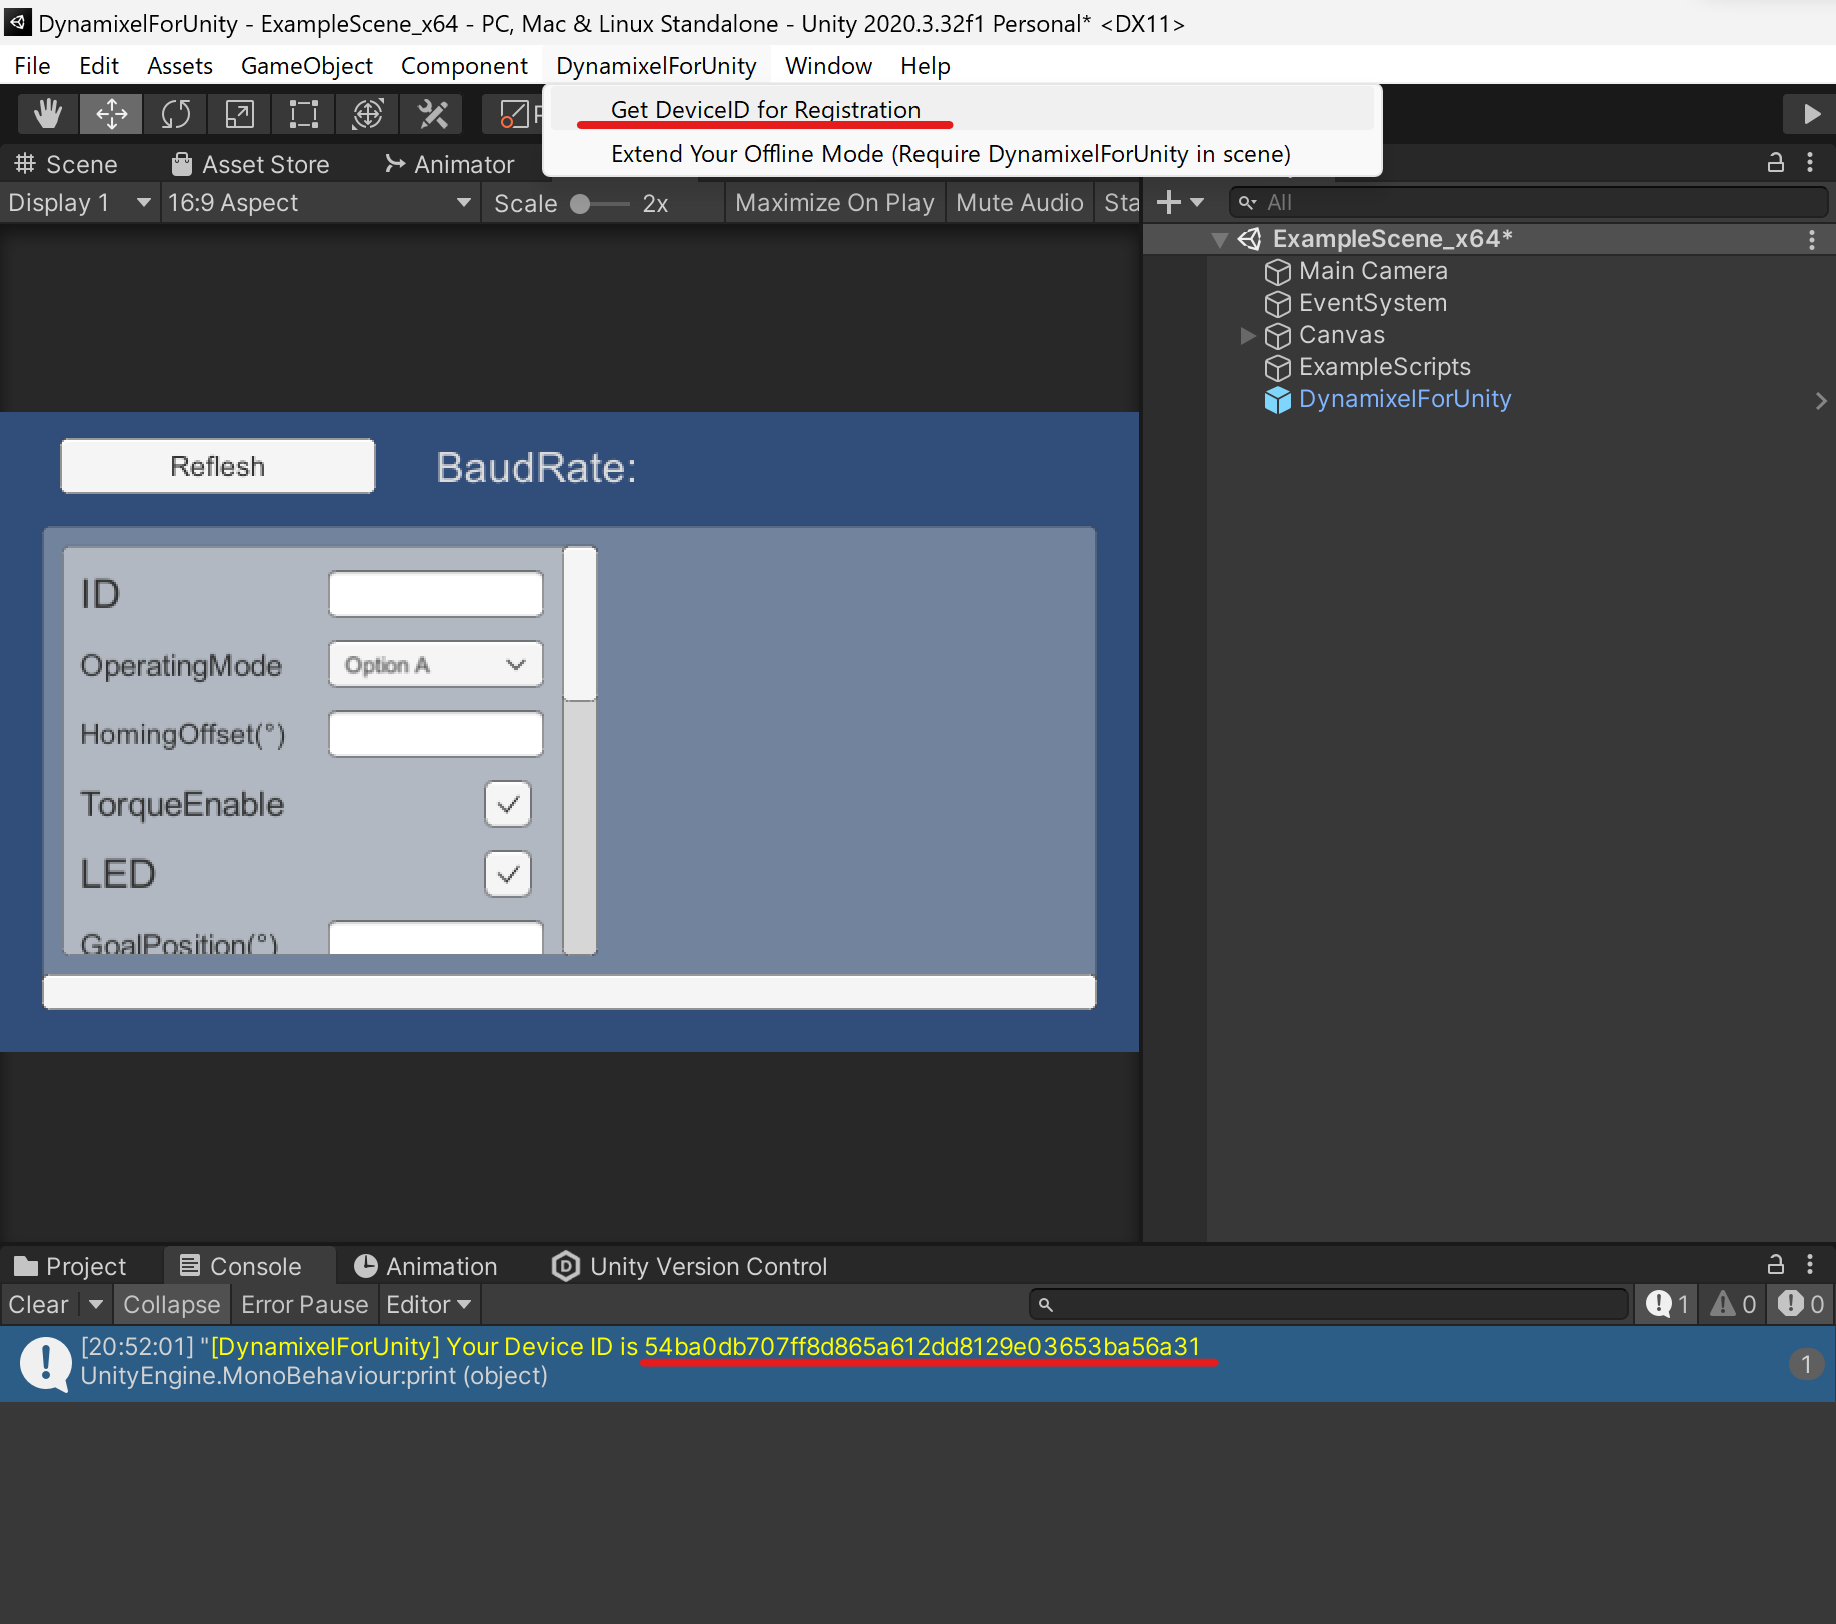
Task: Open OperatingMode Option A dropdown
Action: [x=436, y=665]
